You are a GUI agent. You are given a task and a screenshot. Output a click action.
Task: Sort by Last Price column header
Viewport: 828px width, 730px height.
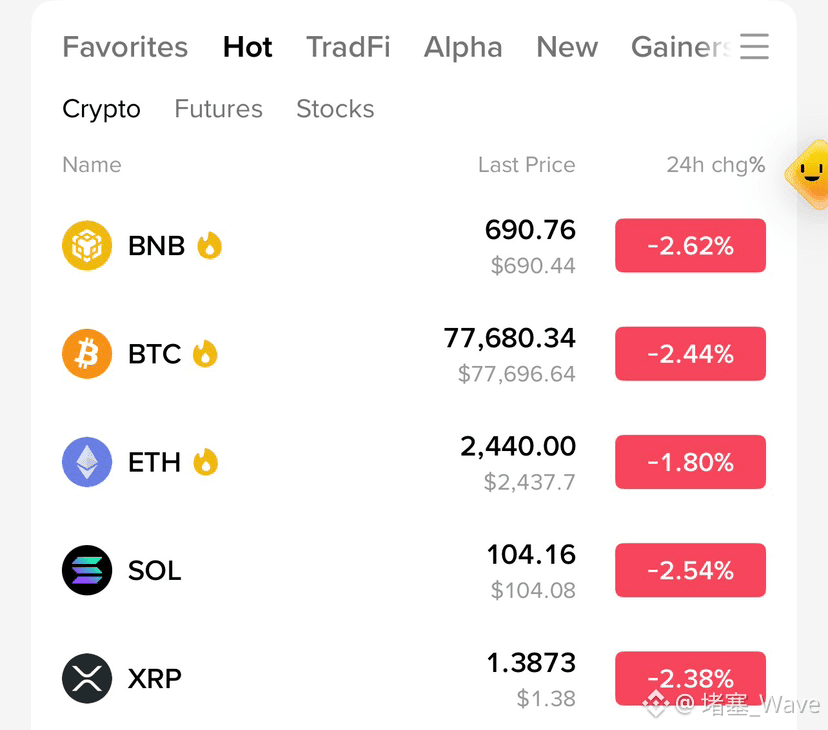[526, 165]
